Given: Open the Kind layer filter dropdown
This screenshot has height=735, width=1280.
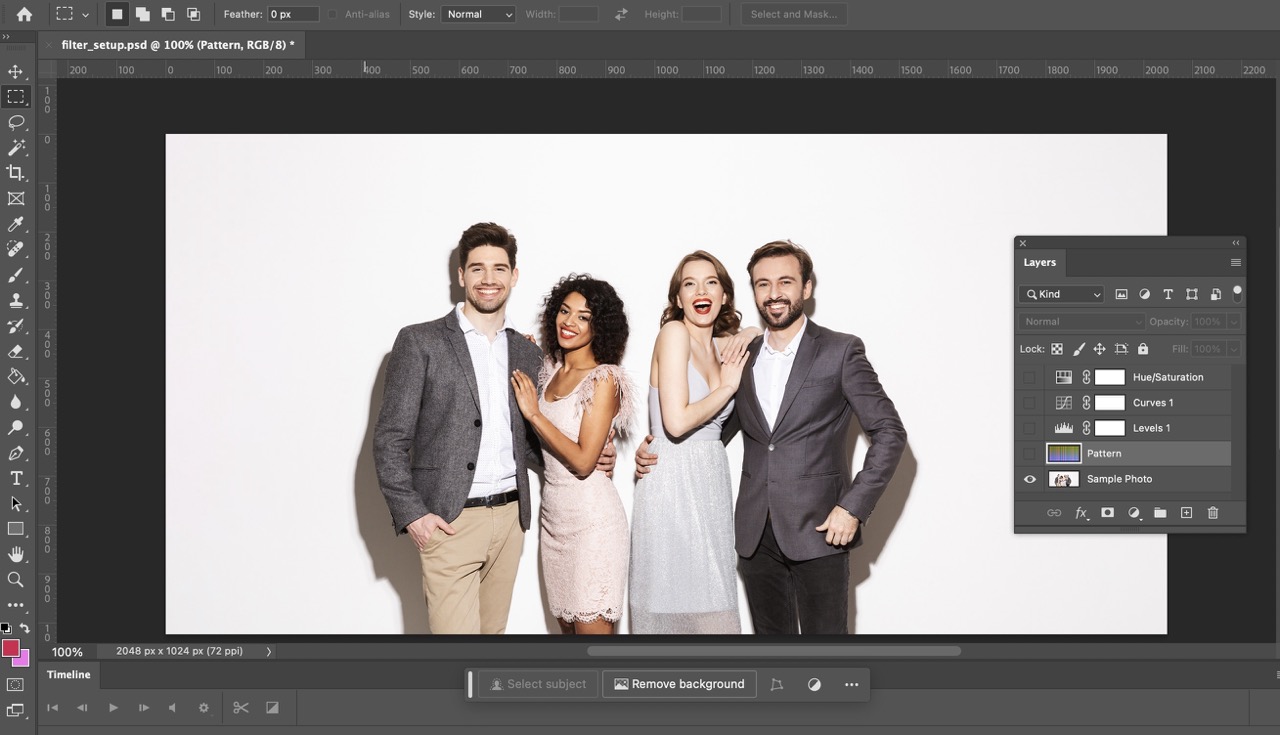Looking at the screenshot, I should [1061, 295].
